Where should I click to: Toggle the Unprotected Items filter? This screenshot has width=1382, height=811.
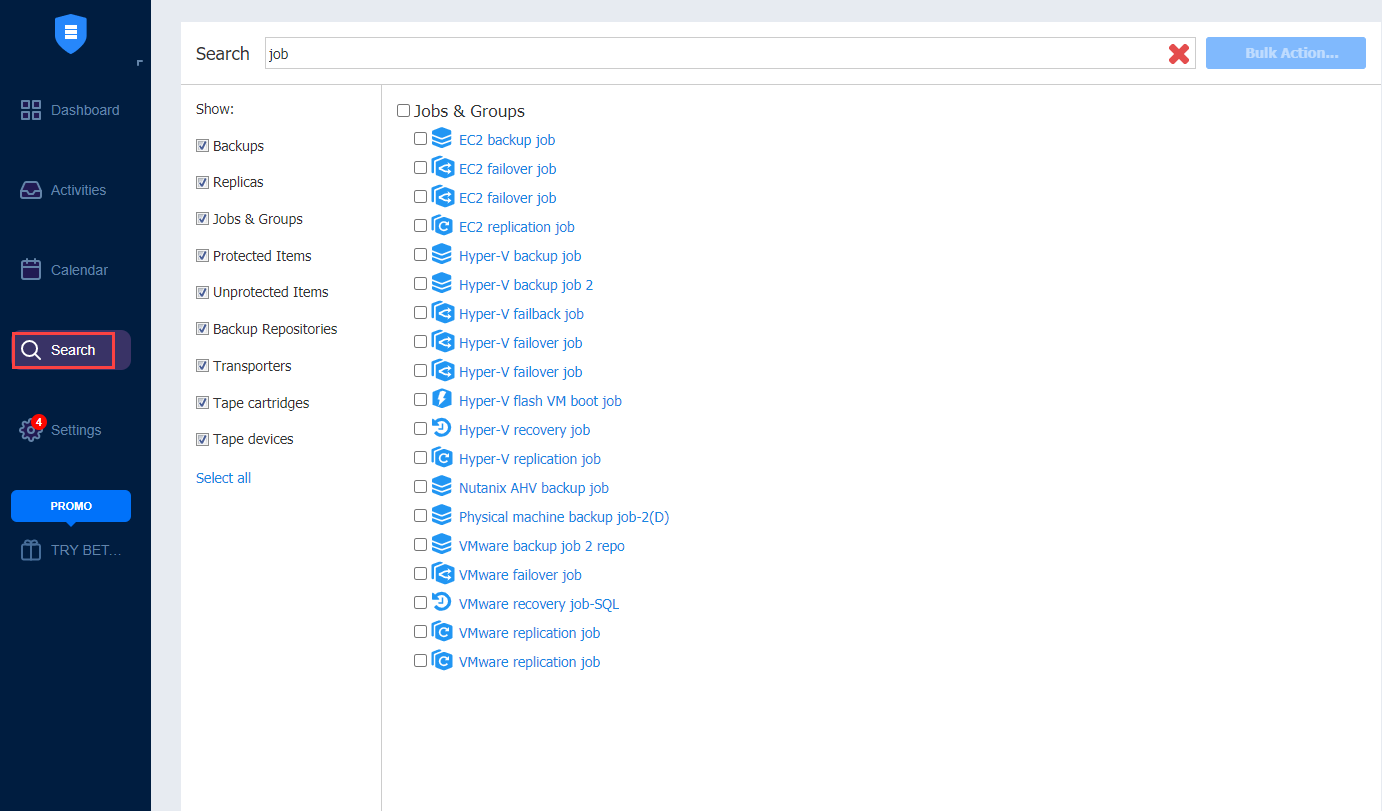pyautogui.click(x=203, y=292)
